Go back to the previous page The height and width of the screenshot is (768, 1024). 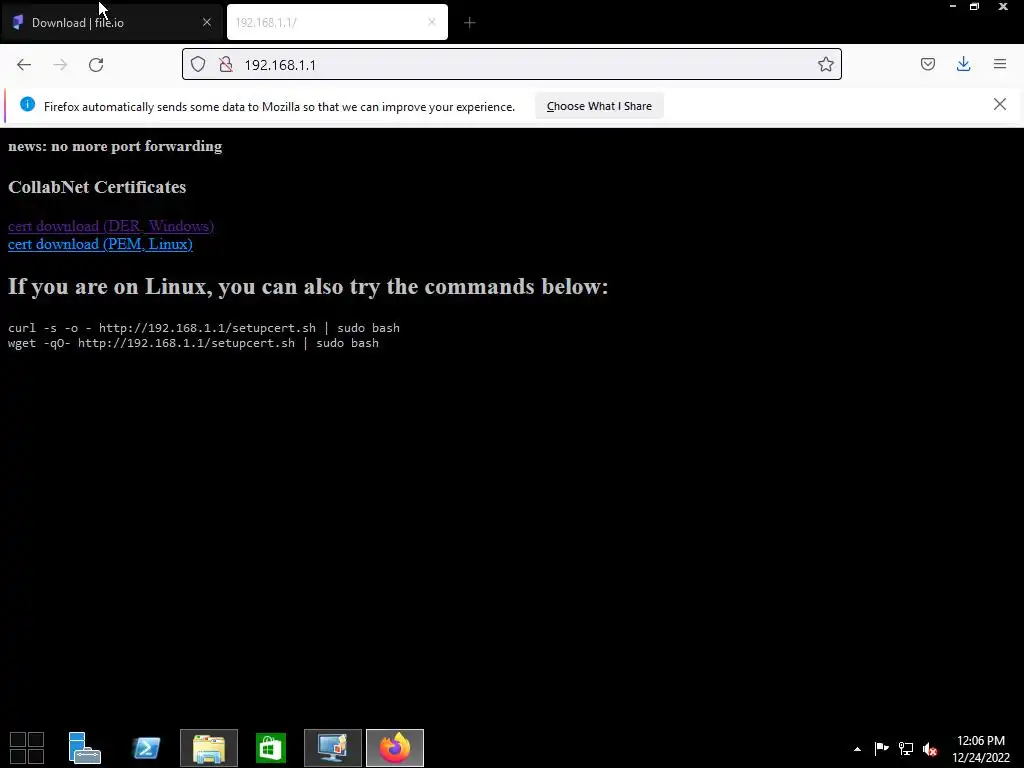24,65
